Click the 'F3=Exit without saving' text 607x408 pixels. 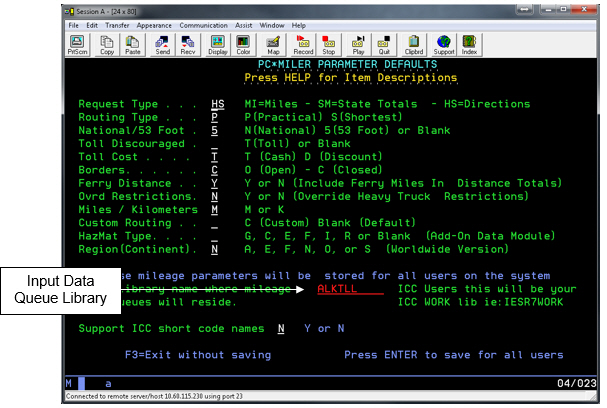pos(198,355)
